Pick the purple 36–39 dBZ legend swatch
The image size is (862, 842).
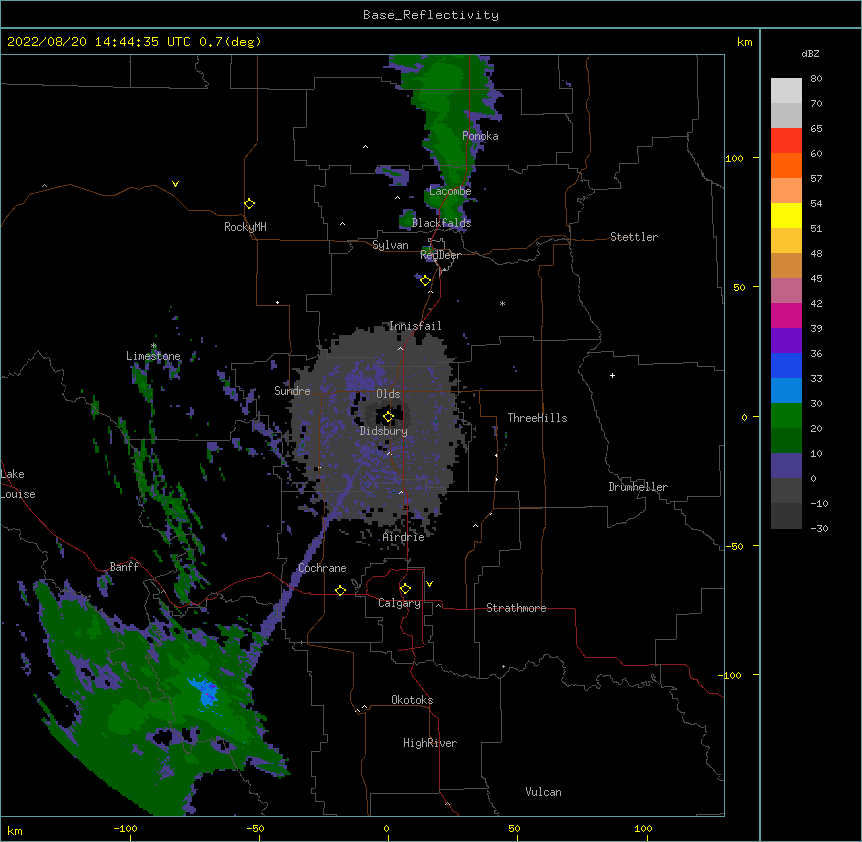pos(786,341)
